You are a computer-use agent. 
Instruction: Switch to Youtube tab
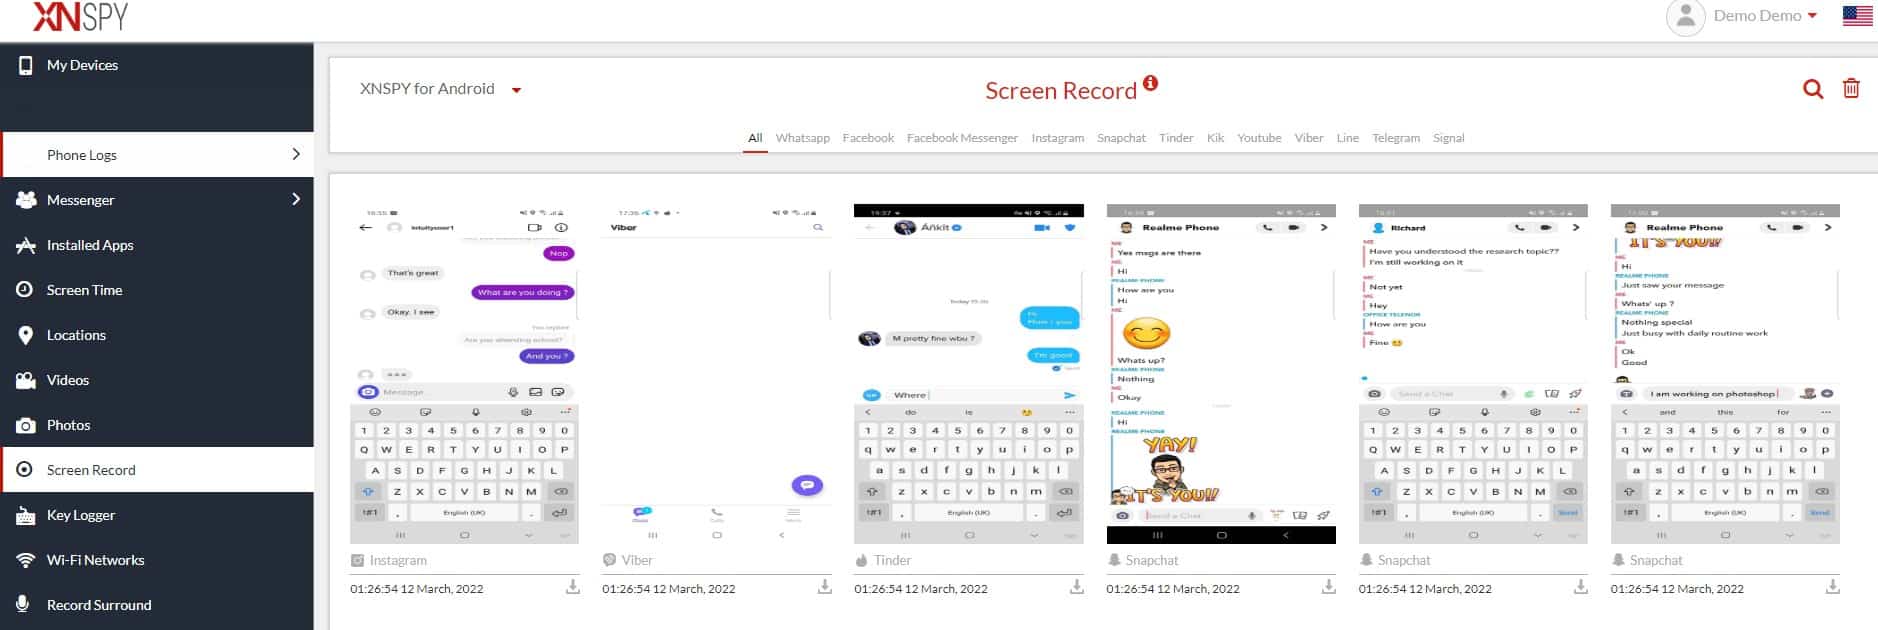point(1259,138)
